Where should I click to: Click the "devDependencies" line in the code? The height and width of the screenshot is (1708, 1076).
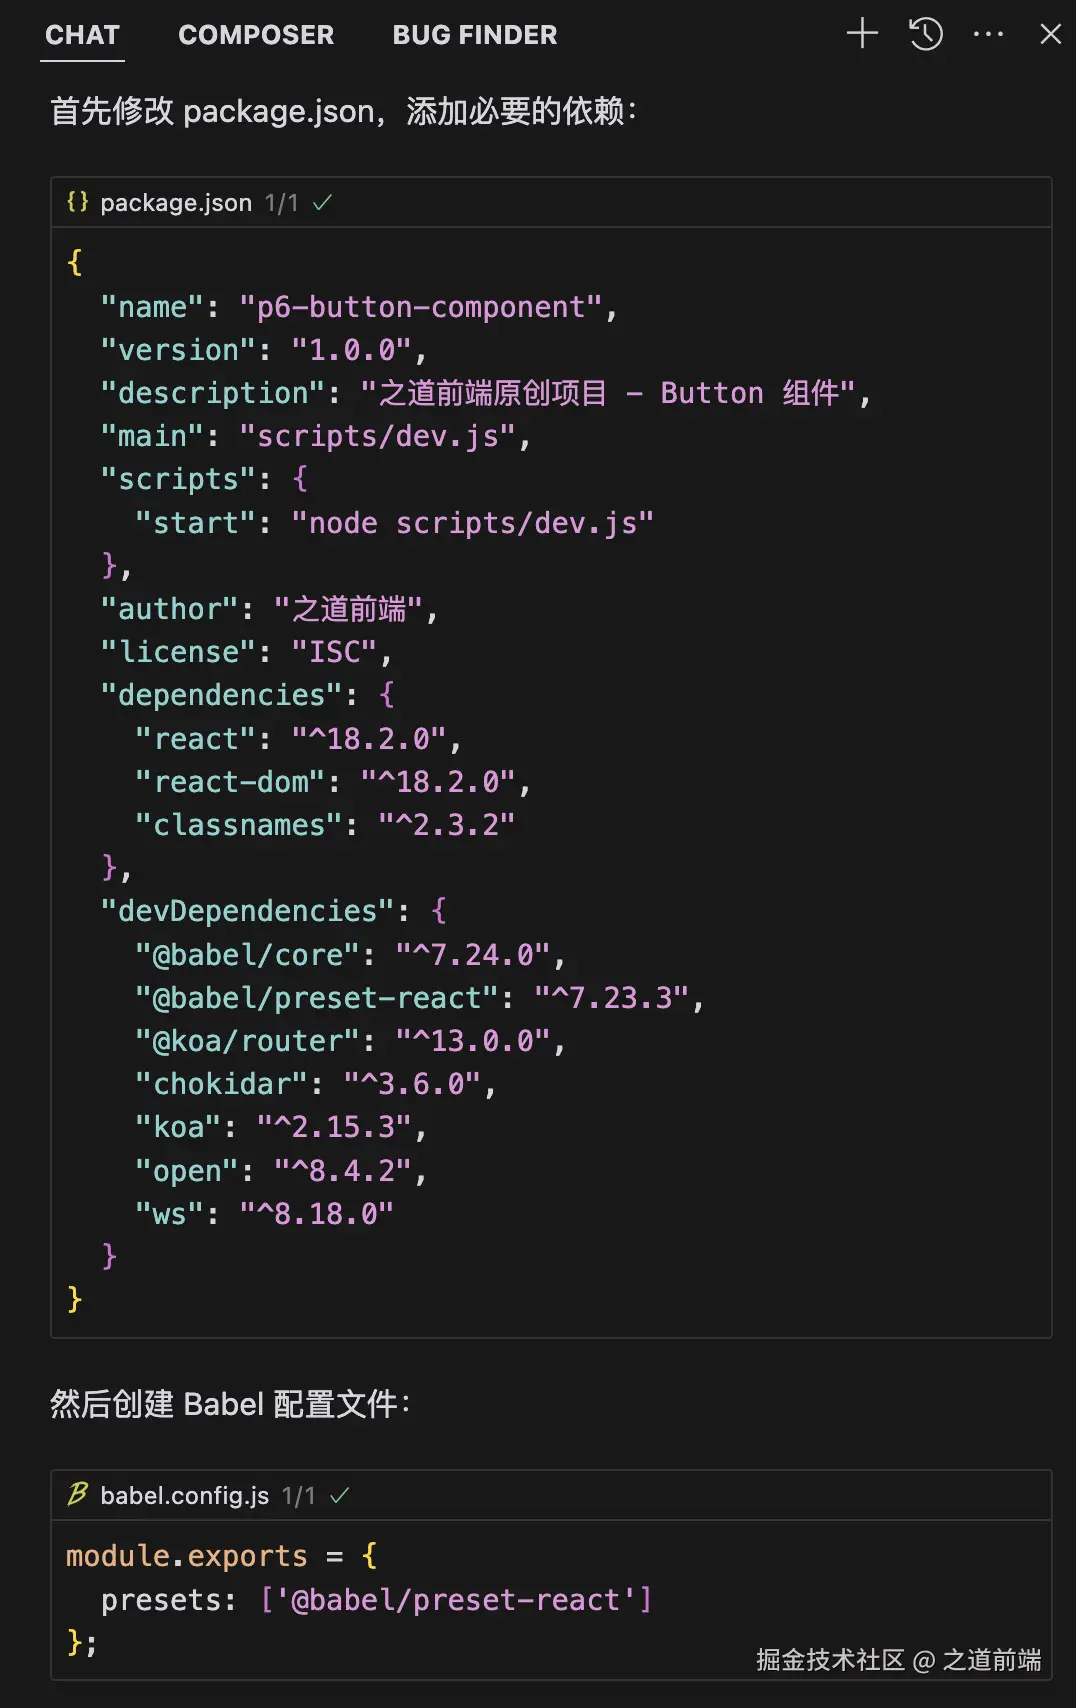(x=273, y=911)
